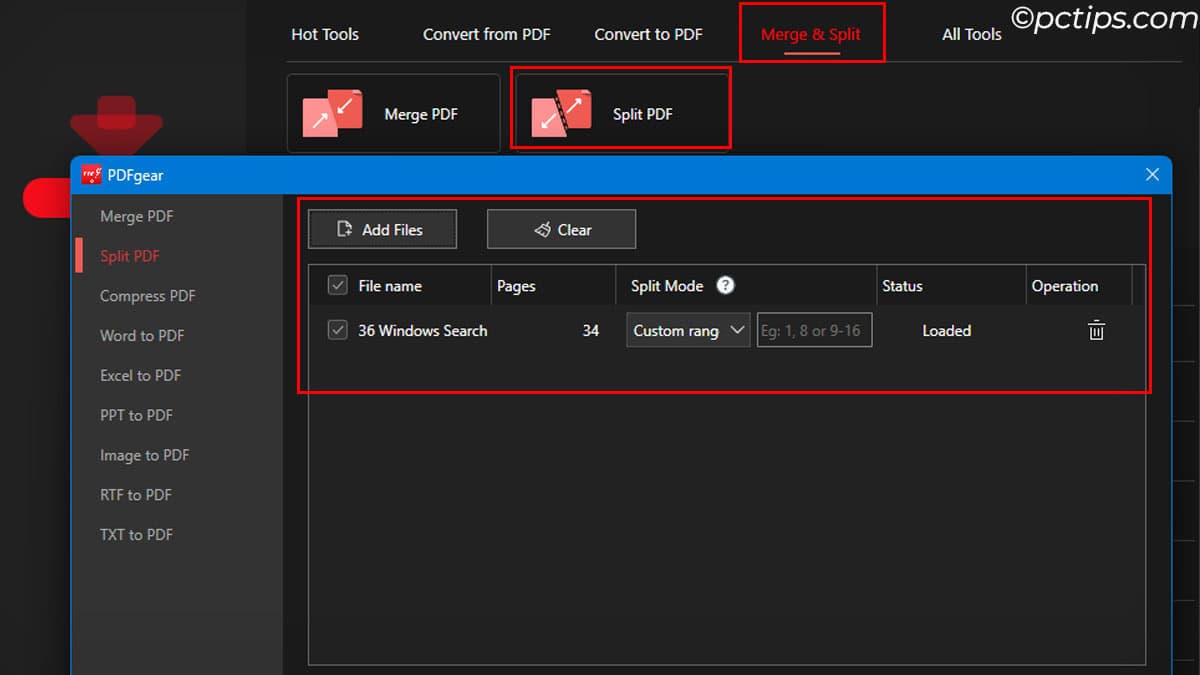Choose Compress PDF in the sidebar
Screen dimensions: 1200x675
pos(148,296)
